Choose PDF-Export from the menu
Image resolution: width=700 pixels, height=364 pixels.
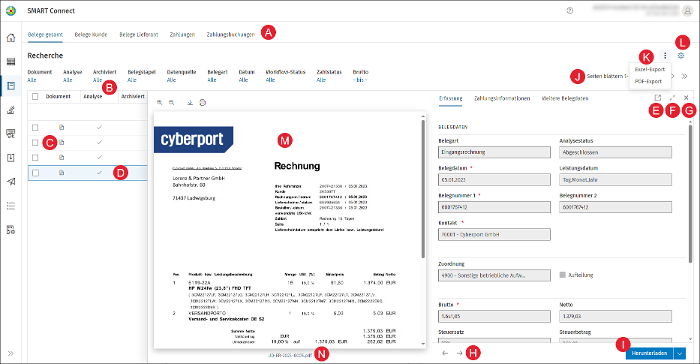648,82
